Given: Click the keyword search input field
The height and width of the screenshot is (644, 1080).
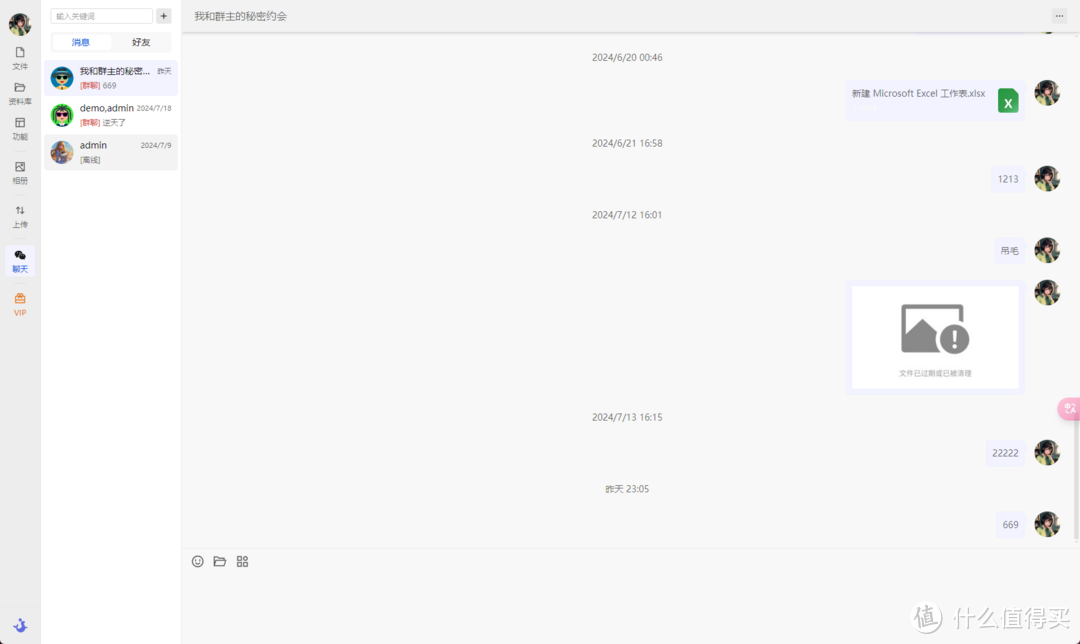Looking at the screenshot, I should tap(100, 15).
